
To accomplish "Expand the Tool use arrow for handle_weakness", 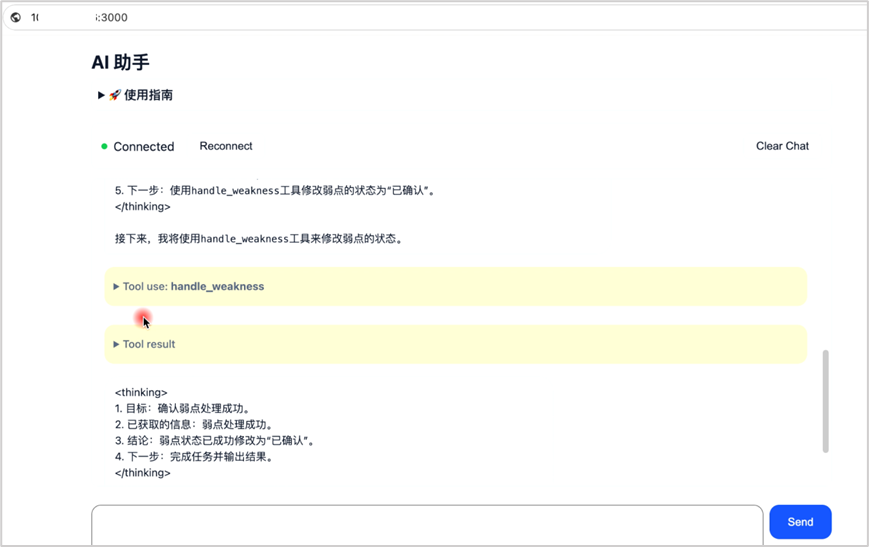I will [x=116, y=287].
